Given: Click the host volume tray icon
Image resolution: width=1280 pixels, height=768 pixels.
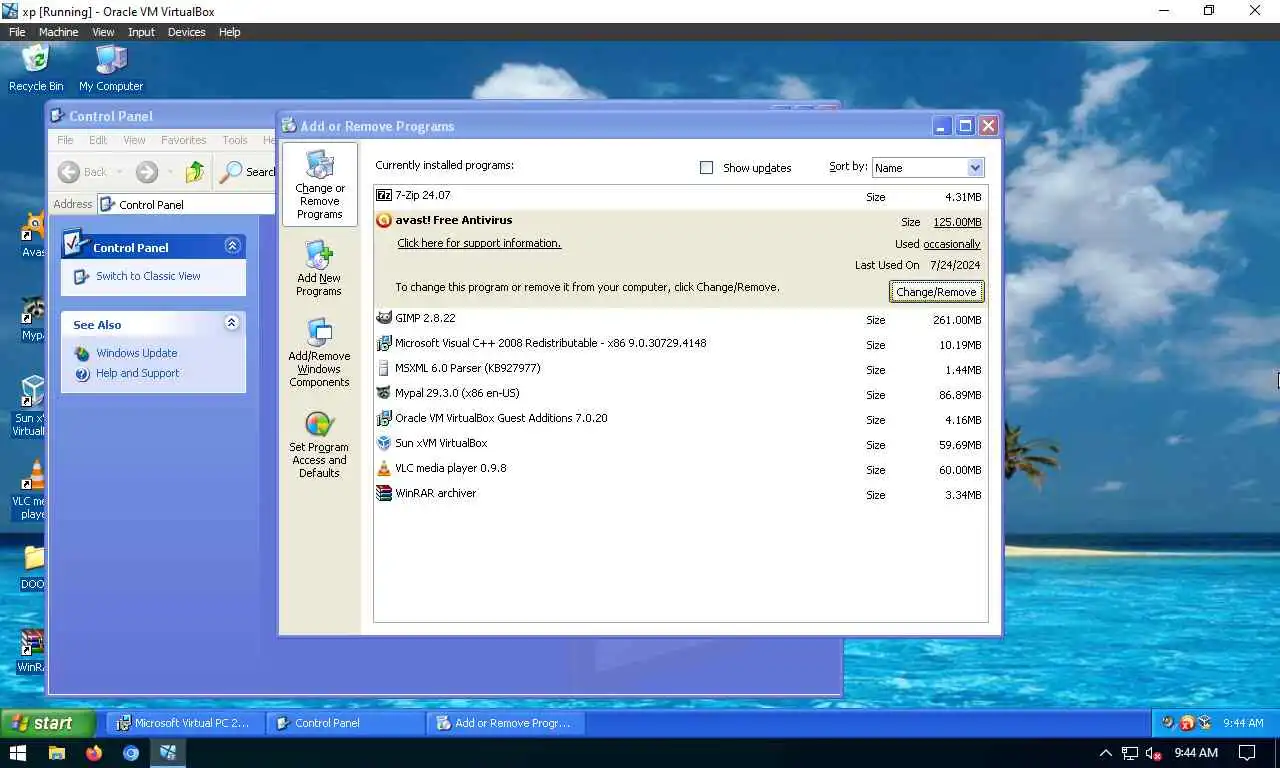Looking at the screenshot, I should point(1153,753).
